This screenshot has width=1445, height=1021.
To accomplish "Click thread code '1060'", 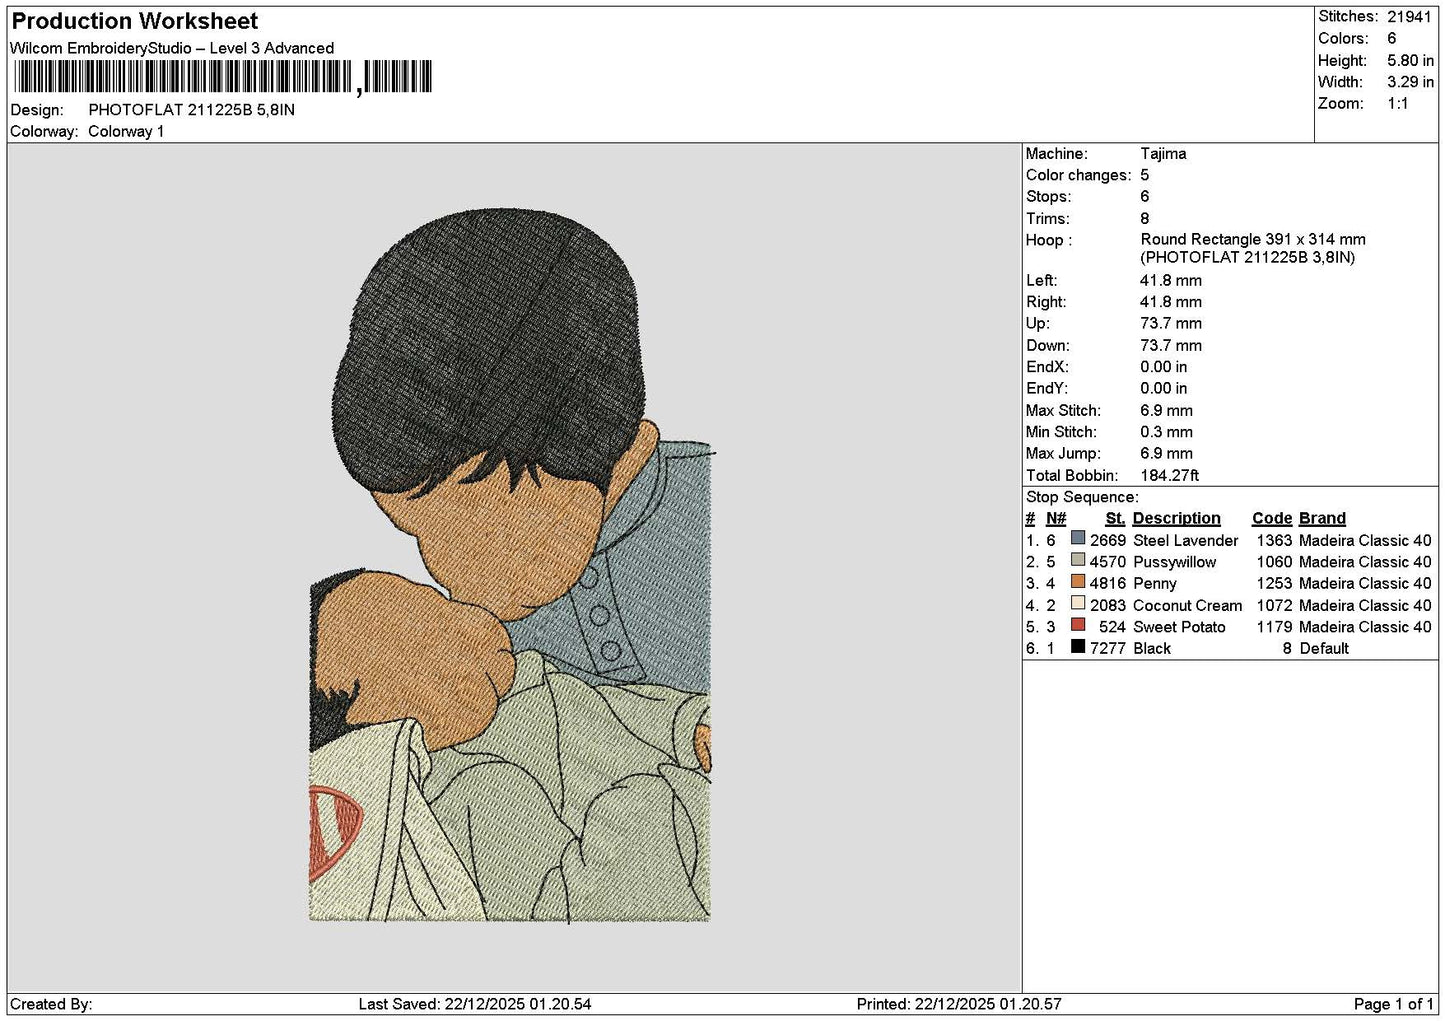I will [1274, 562].
